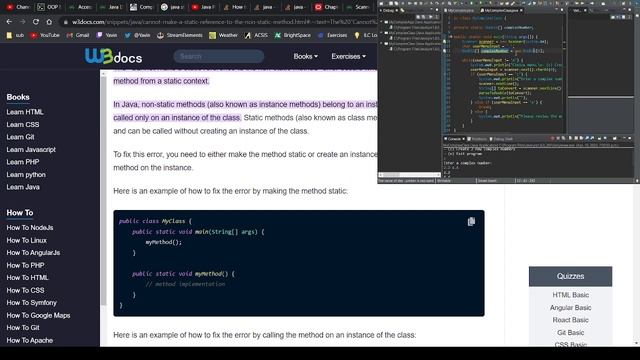This screenshot has height=360, width=640.
Task: Click the W3docs search field
Action: click(x=219, y=56)
